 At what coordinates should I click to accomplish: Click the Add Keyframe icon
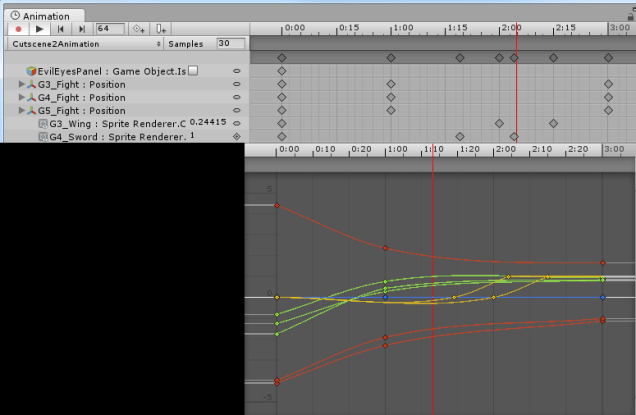(x=139, y=29)
